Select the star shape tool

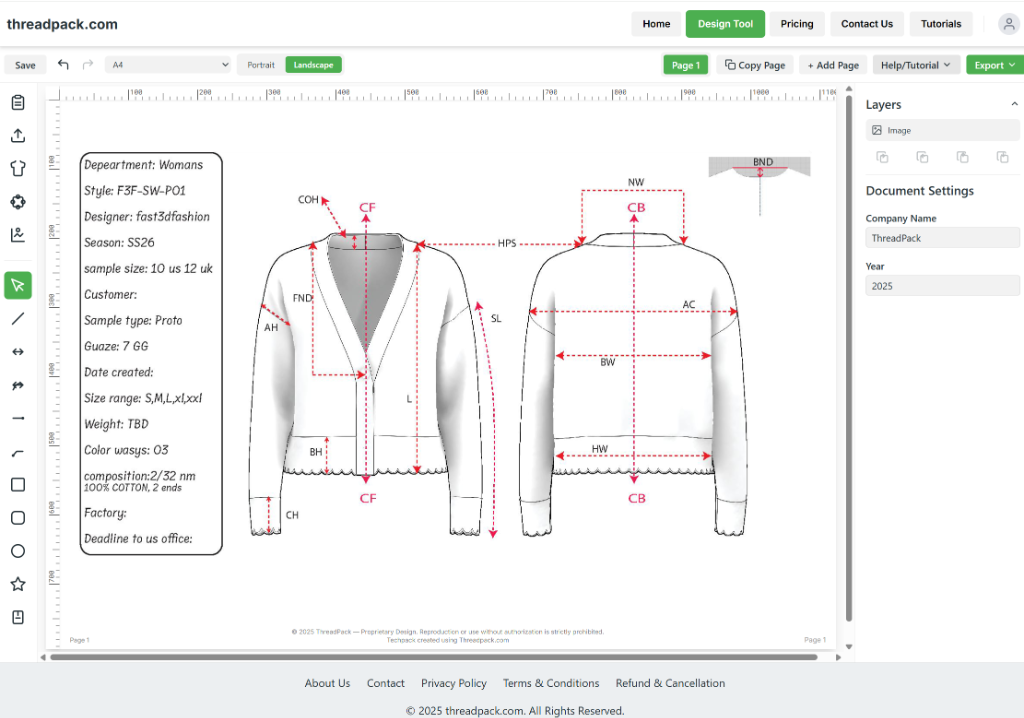[x=18, y=584]
